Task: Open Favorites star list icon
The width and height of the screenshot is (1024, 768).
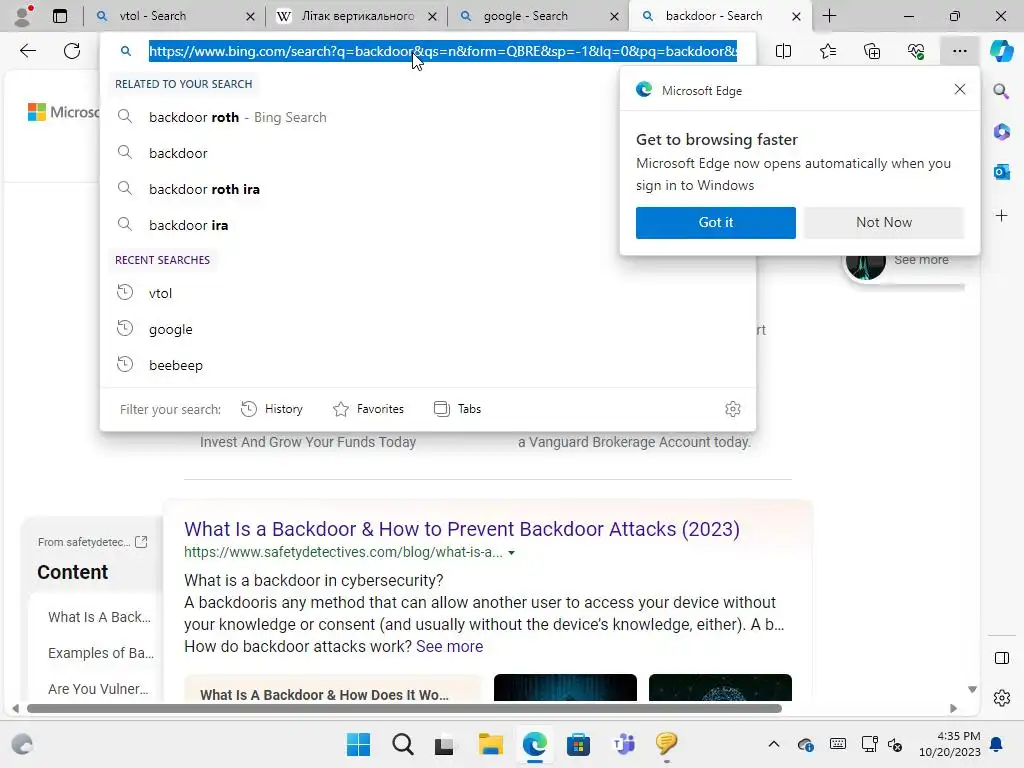Action: coord(827,51)
